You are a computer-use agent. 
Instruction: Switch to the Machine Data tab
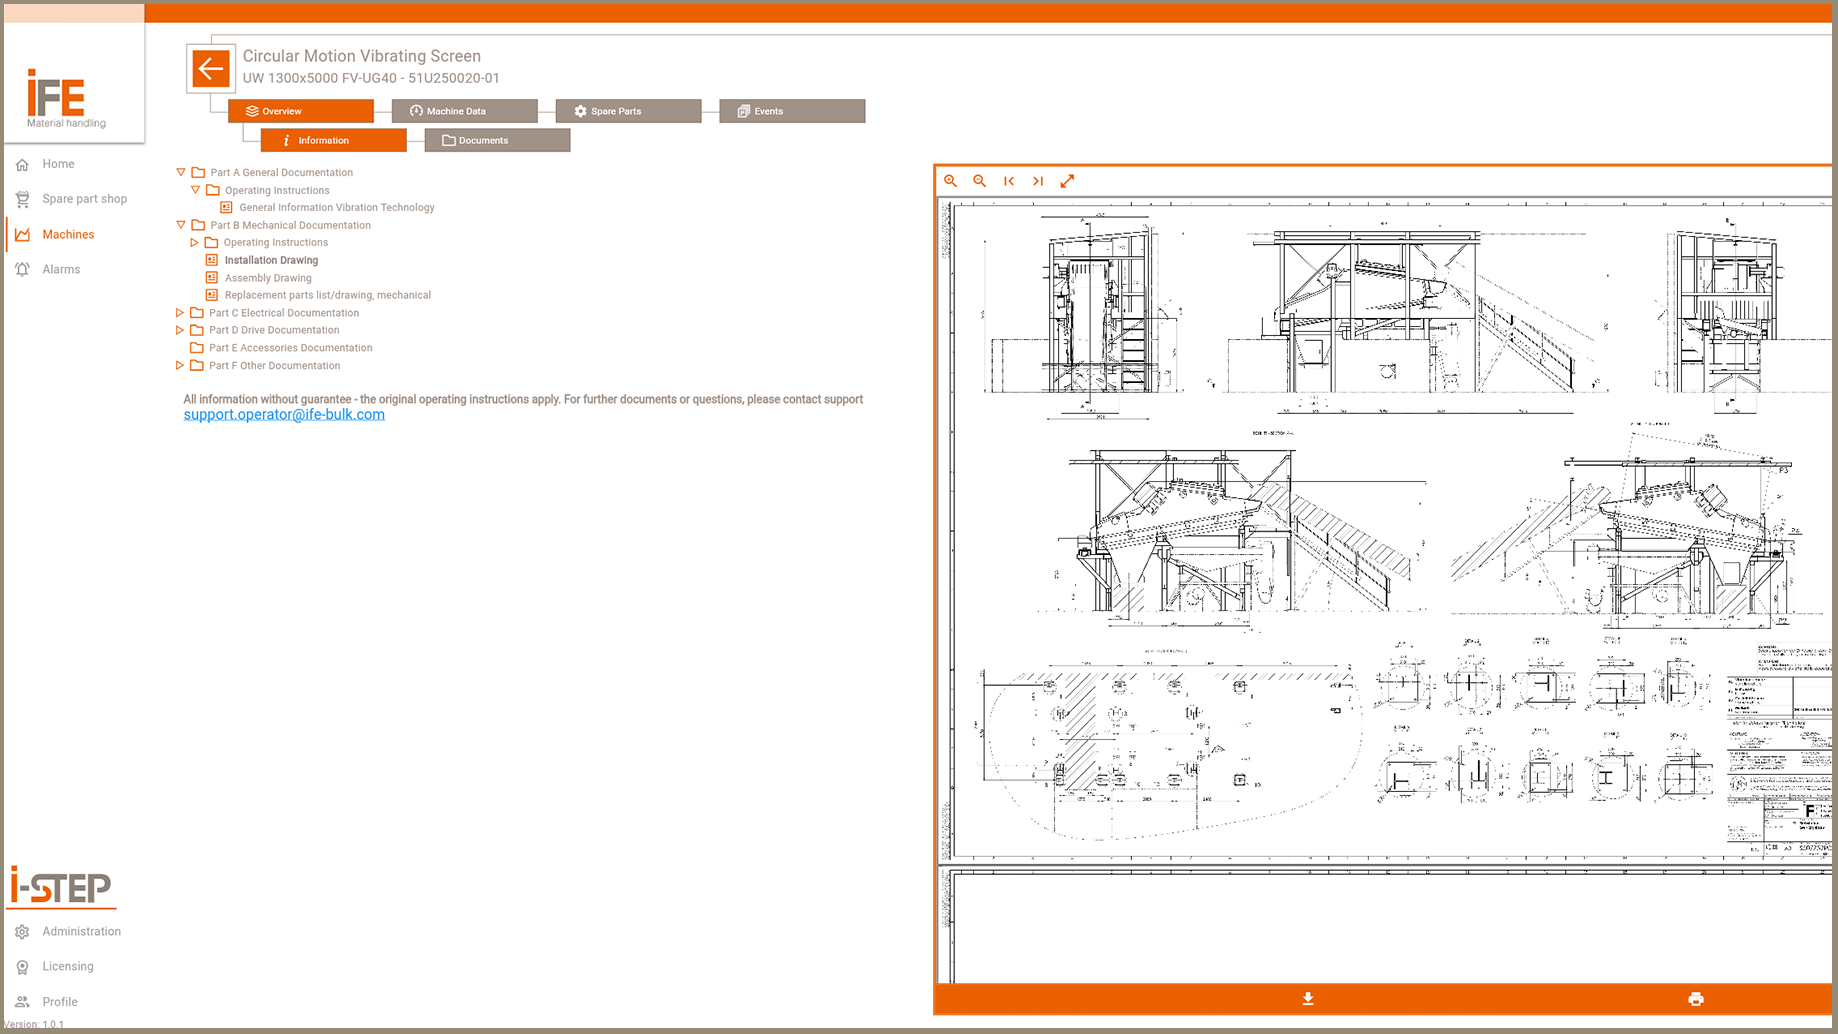tap(464, 111)
